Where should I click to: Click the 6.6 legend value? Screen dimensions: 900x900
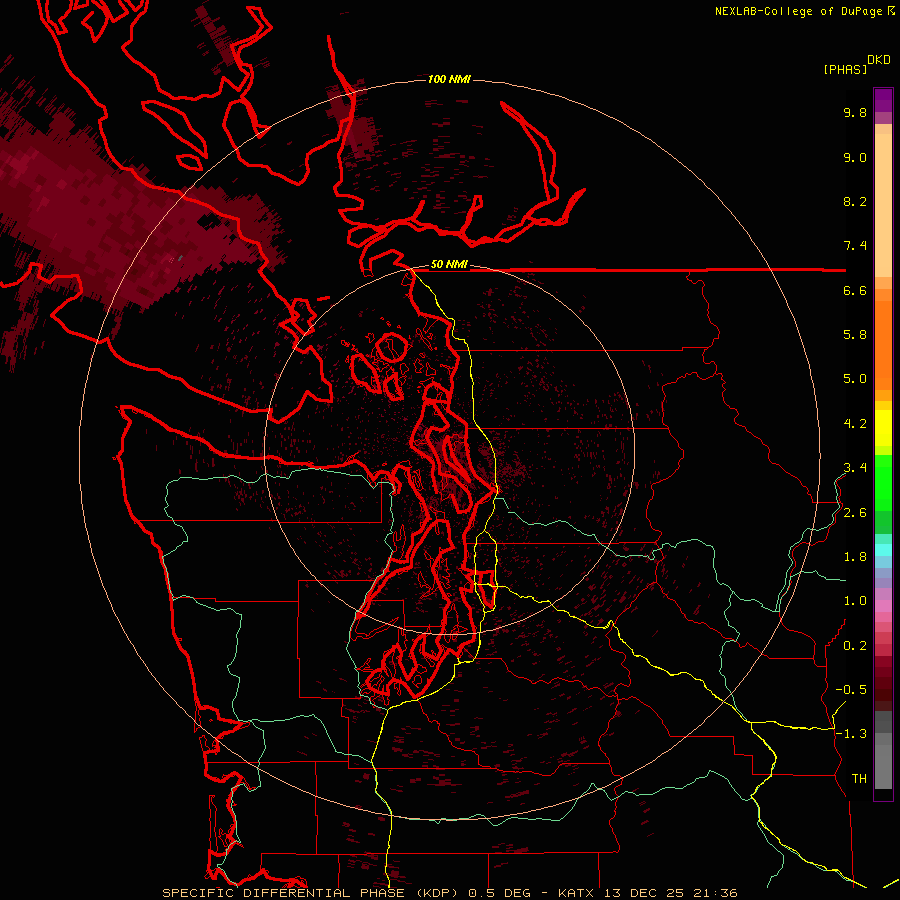[855, 290]
